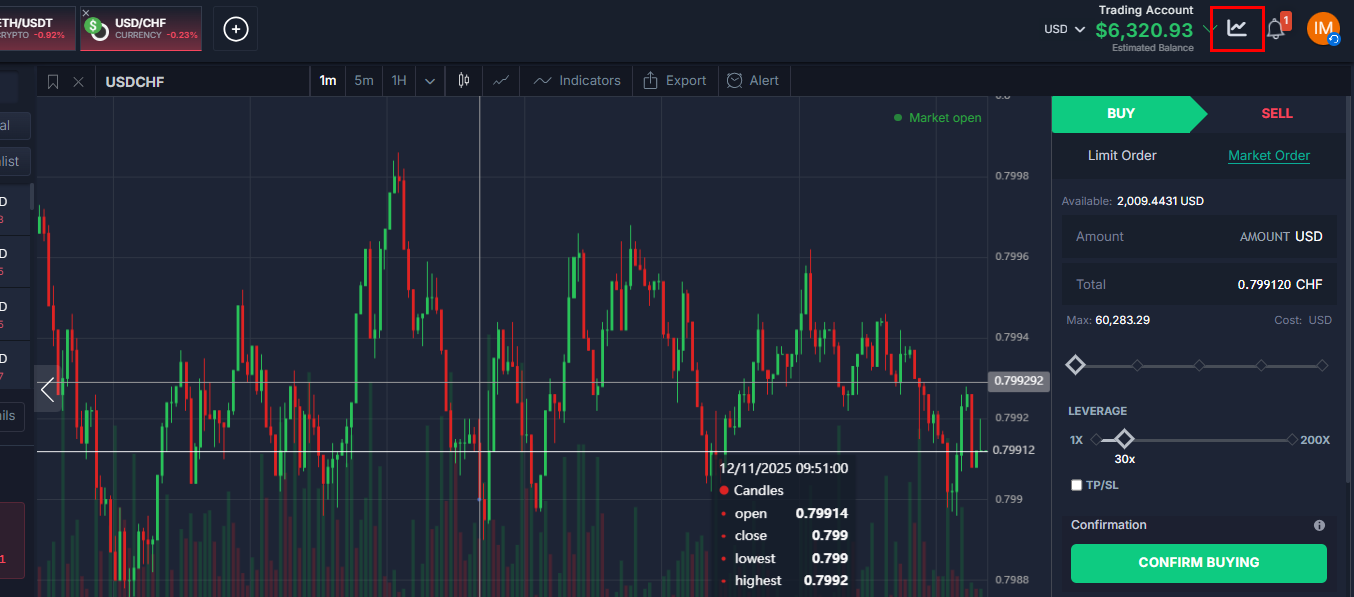Switch to line chart type

pos(502,80)
